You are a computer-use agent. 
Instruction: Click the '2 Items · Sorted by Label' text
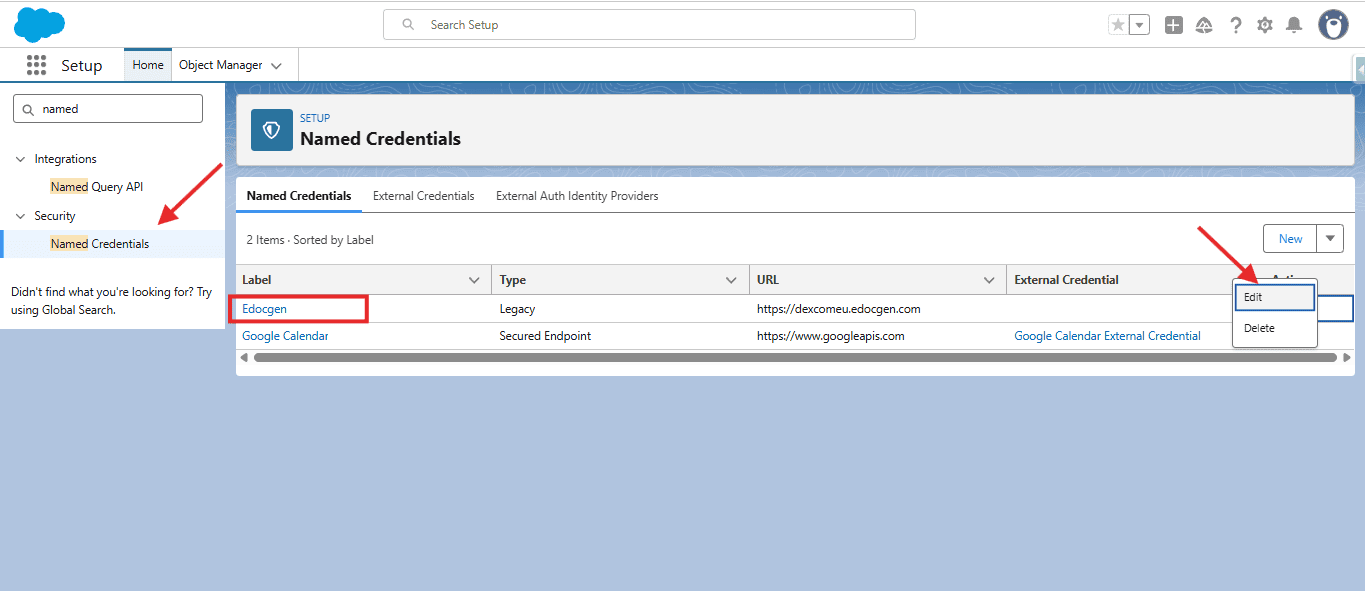coord(310,240)
